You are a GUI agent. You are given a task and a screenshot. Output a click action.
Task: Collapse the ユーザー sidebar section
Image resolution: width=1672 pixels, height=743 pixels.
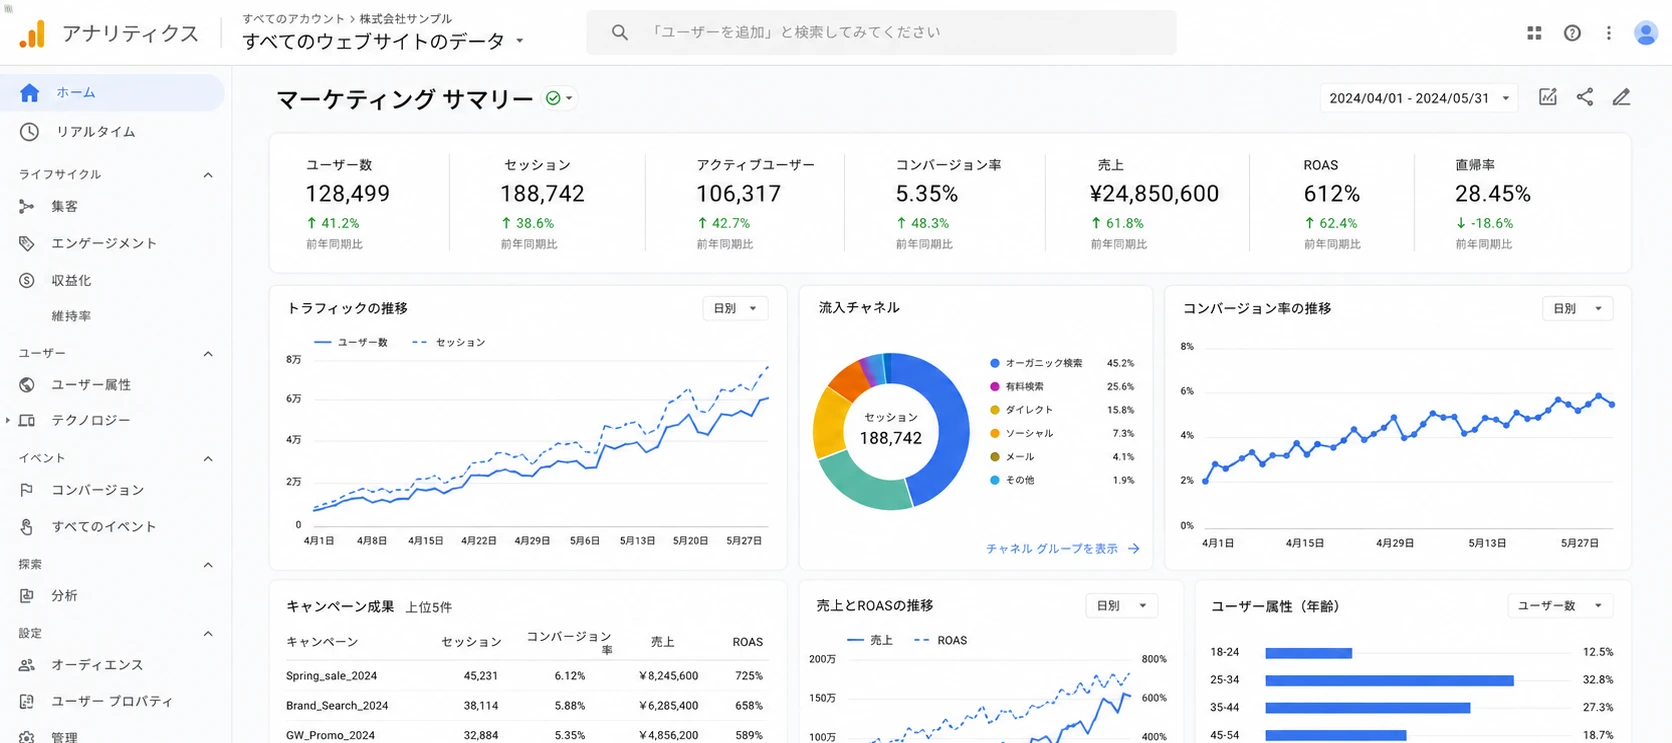point(208,354)
